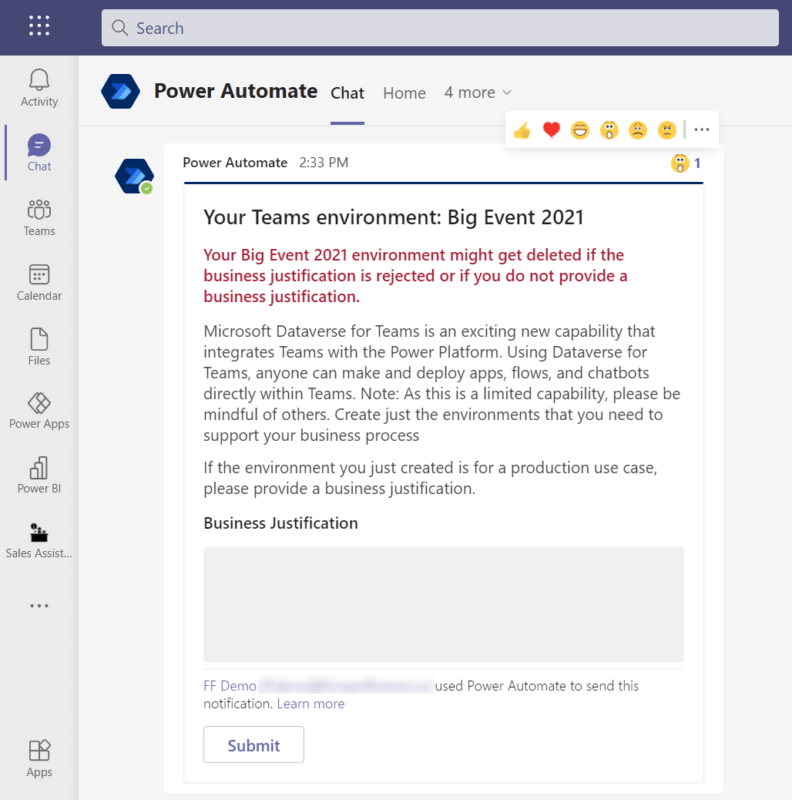Open Sales Assistant app in sidebar
Screen dimensions: 792x800
click(39, 540)
